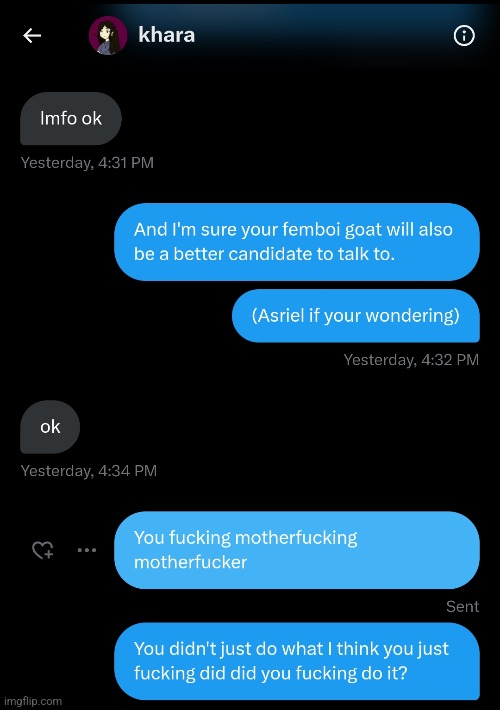
Task: Click the 'Yesterday, 4:32 PM' timestamp
Action: (x=411, y=360)
